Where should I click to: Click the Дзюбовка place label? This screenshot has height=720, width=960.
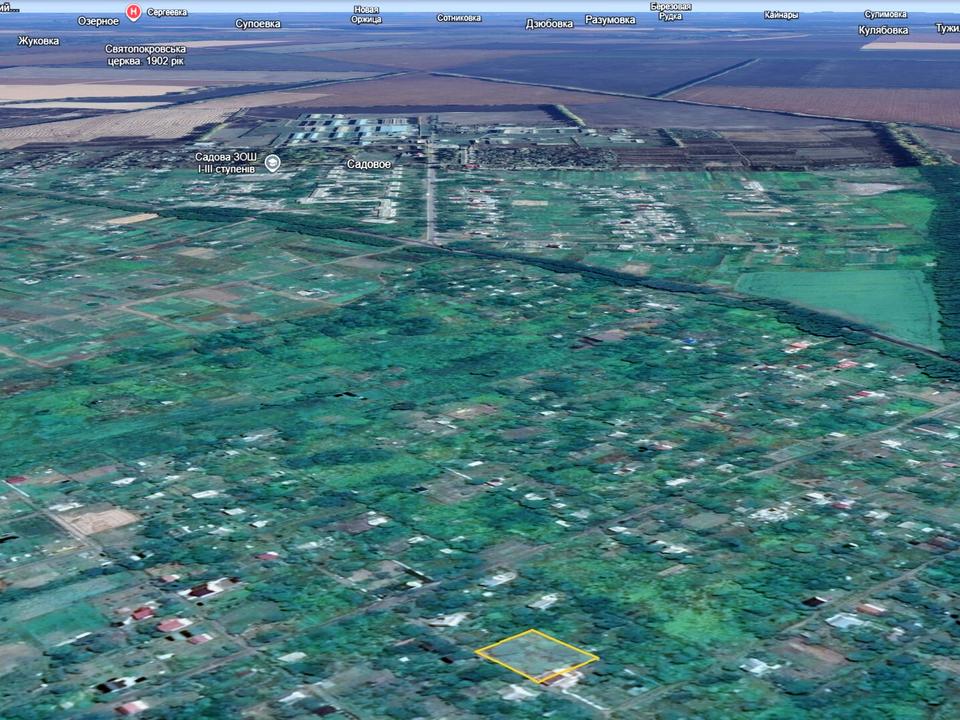pos(549,23)
